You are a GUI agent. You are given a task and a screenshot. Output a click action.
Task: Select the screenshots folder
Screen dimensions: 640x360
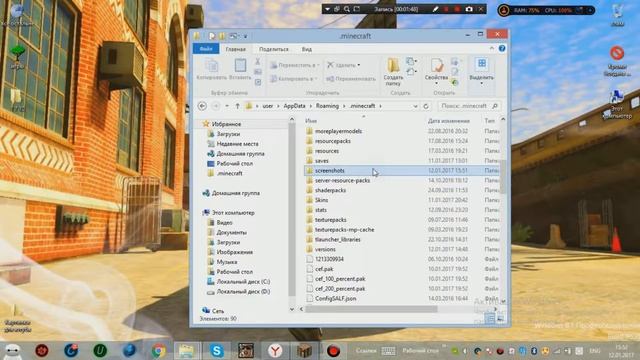pos(402,171)
